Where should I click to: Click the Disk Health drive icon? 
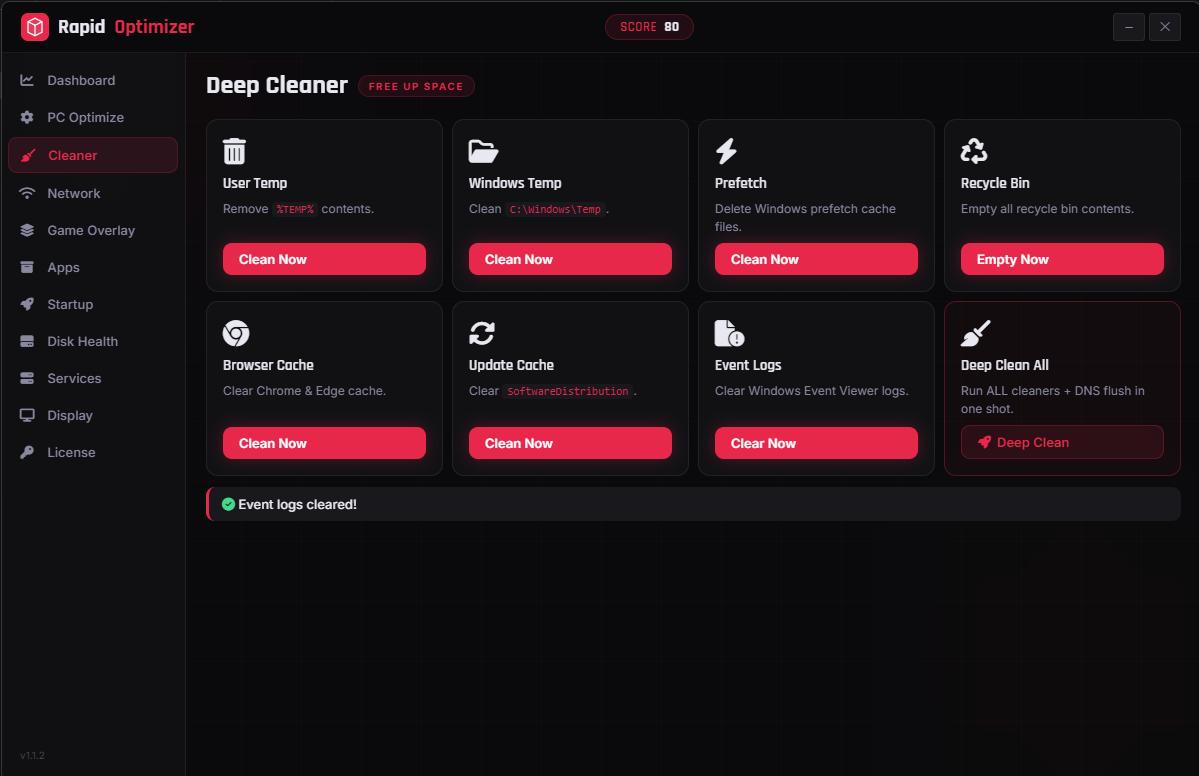pos(27,342)
